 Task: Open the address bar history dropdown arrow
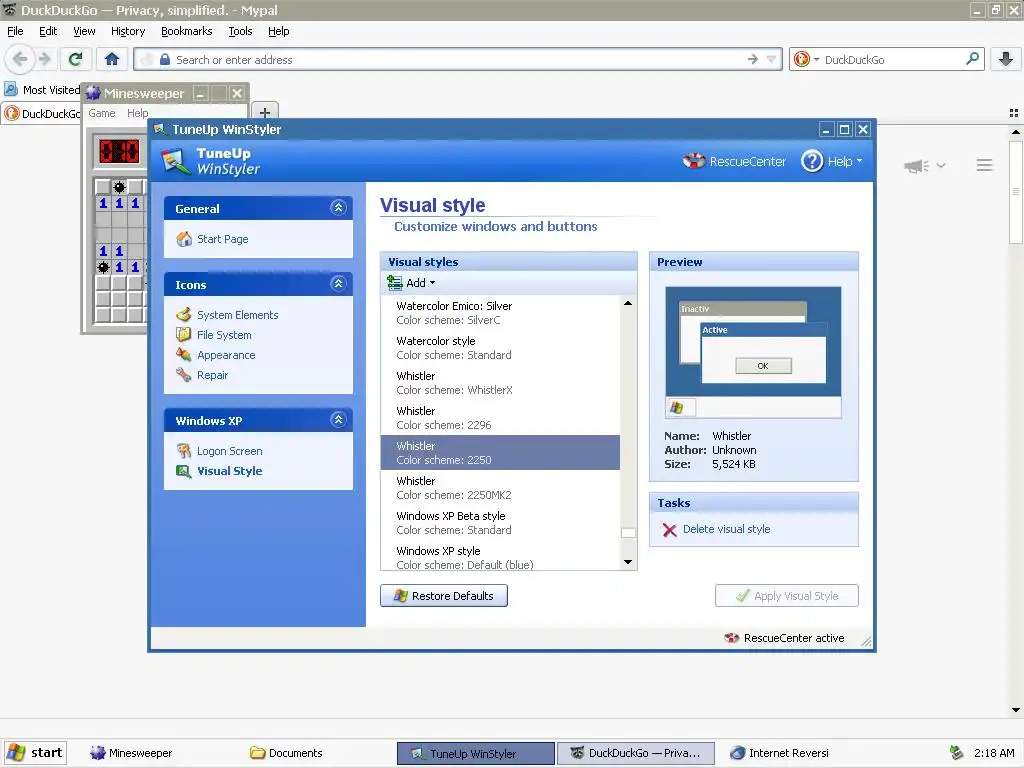click(x=771, y=59)
